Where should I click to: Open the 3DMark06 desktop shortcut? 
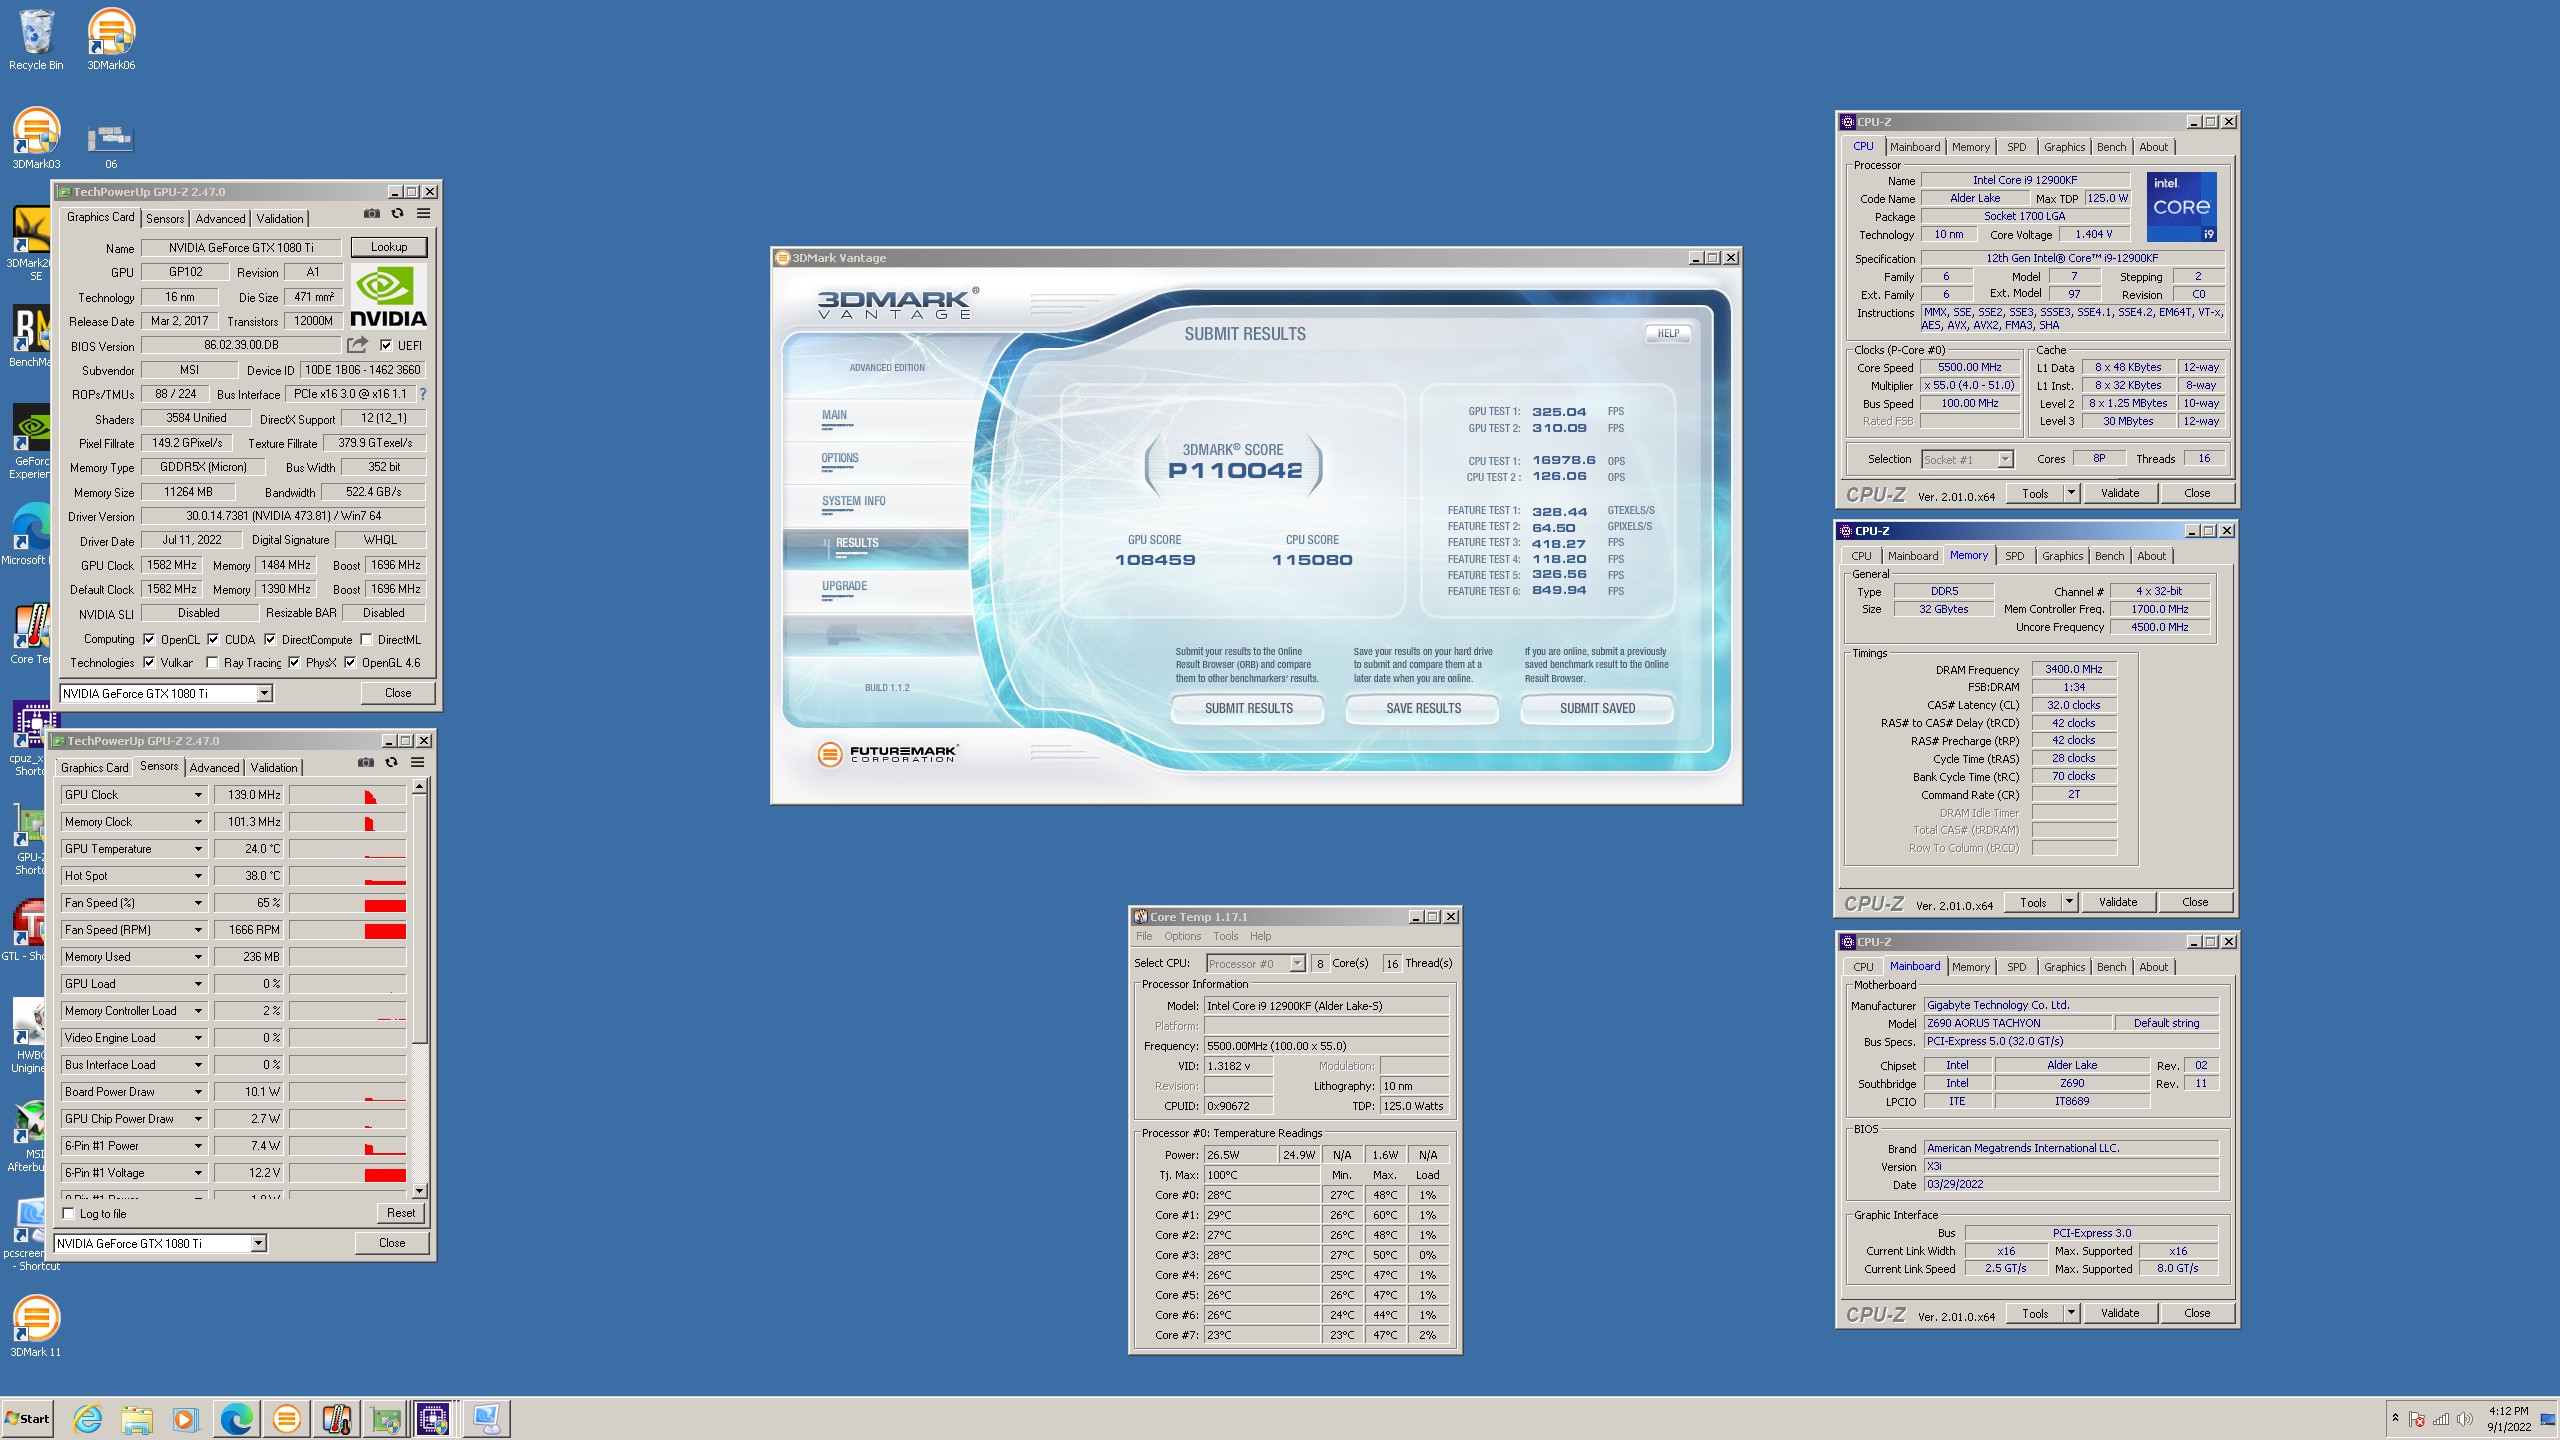(111, 40)
